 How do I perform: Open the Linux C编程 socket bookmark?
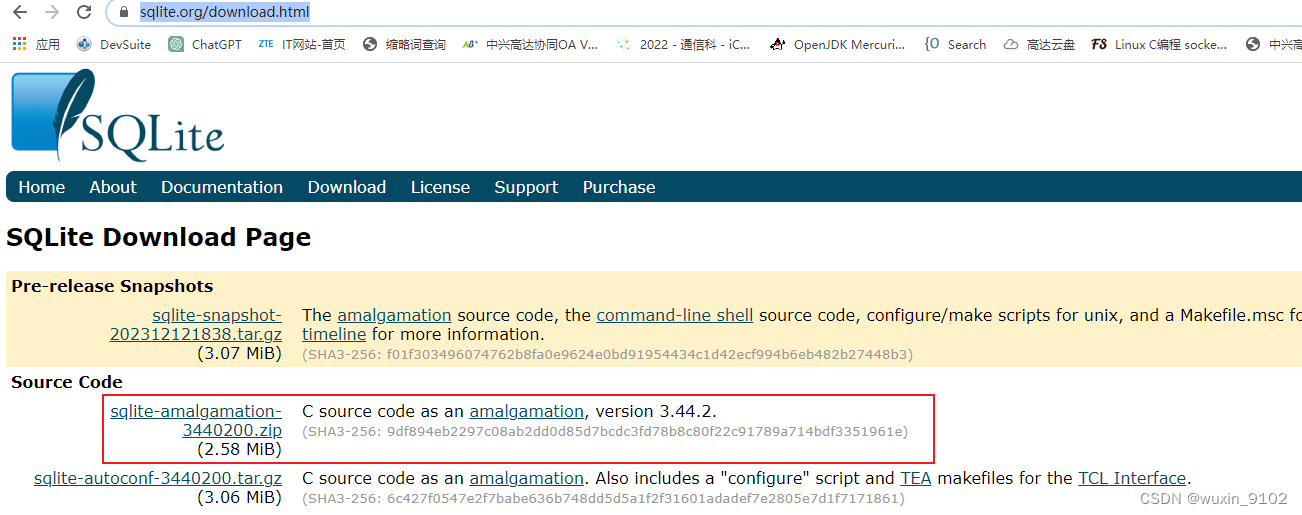coord(1160,44)
